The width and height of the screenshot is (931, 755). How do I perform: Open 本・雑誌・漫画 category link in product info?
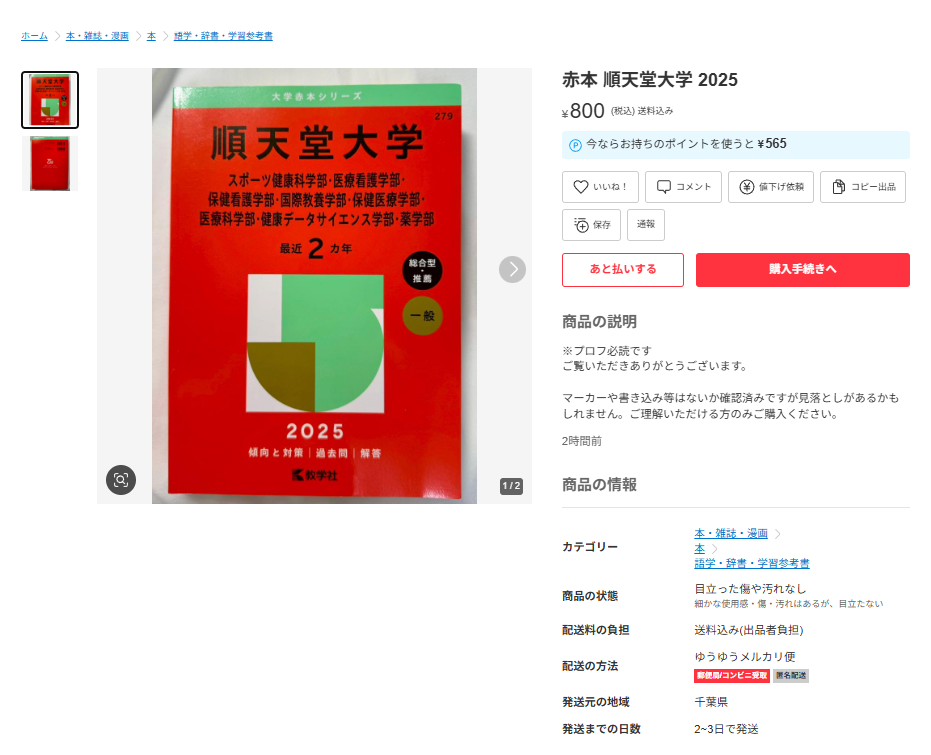click(731, 534)
